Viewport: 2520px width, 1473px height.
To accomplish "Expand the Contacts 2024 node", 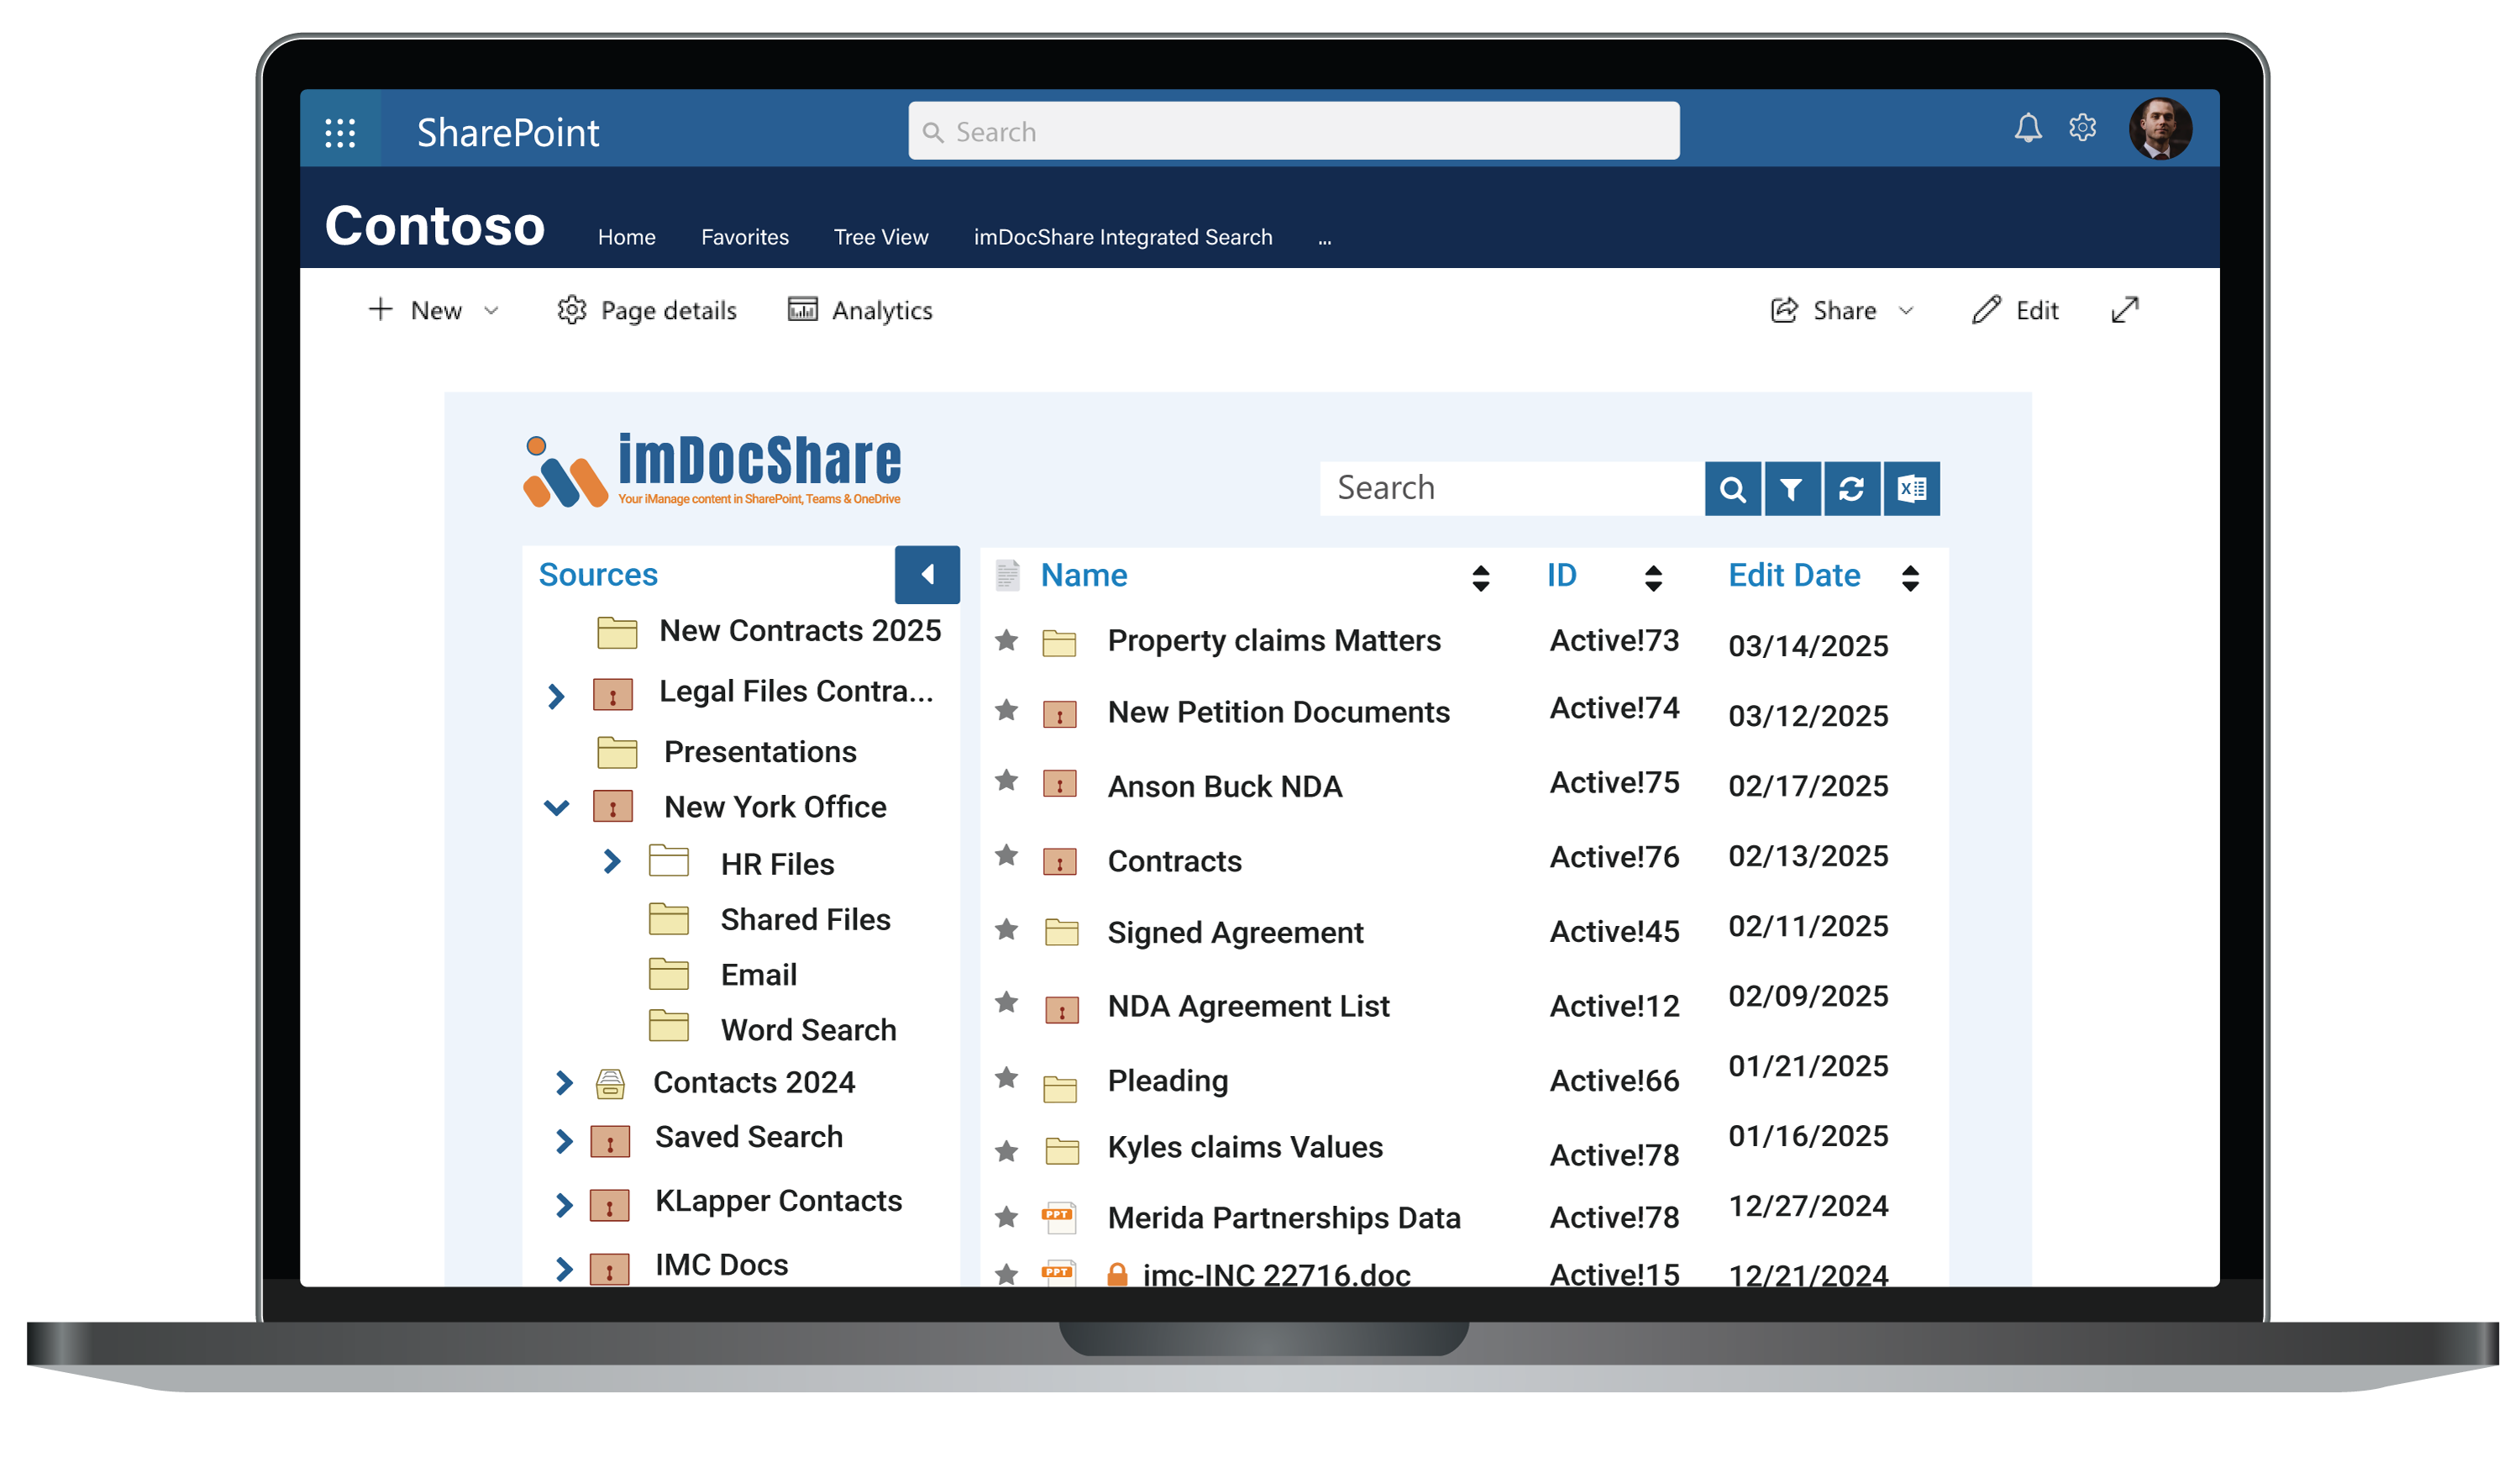I will (x=564, y=1083).
